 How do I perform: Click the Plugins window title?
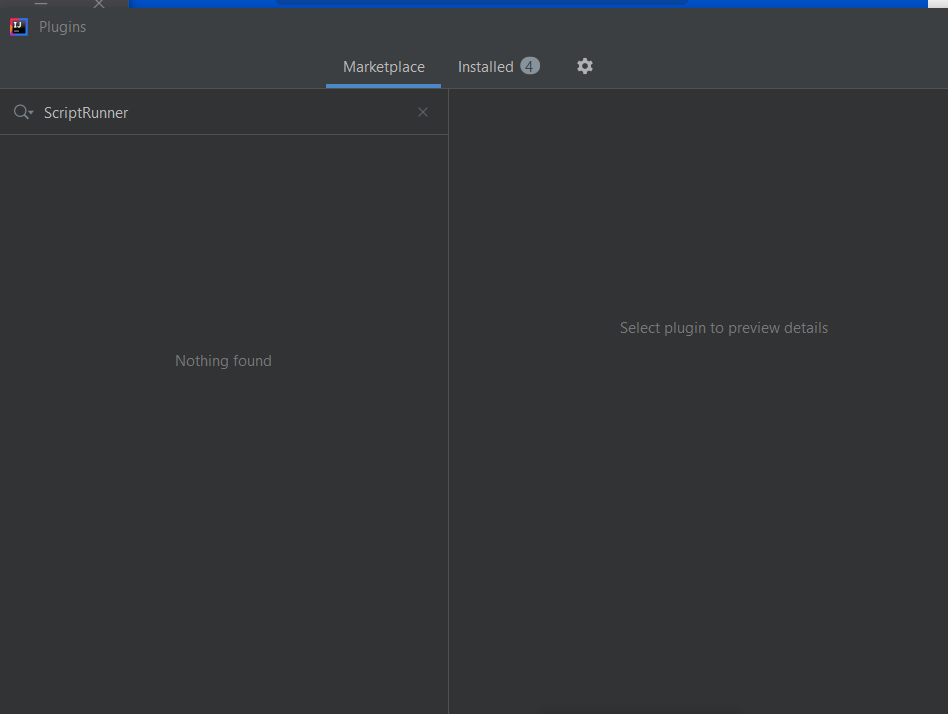coord(62,27)
